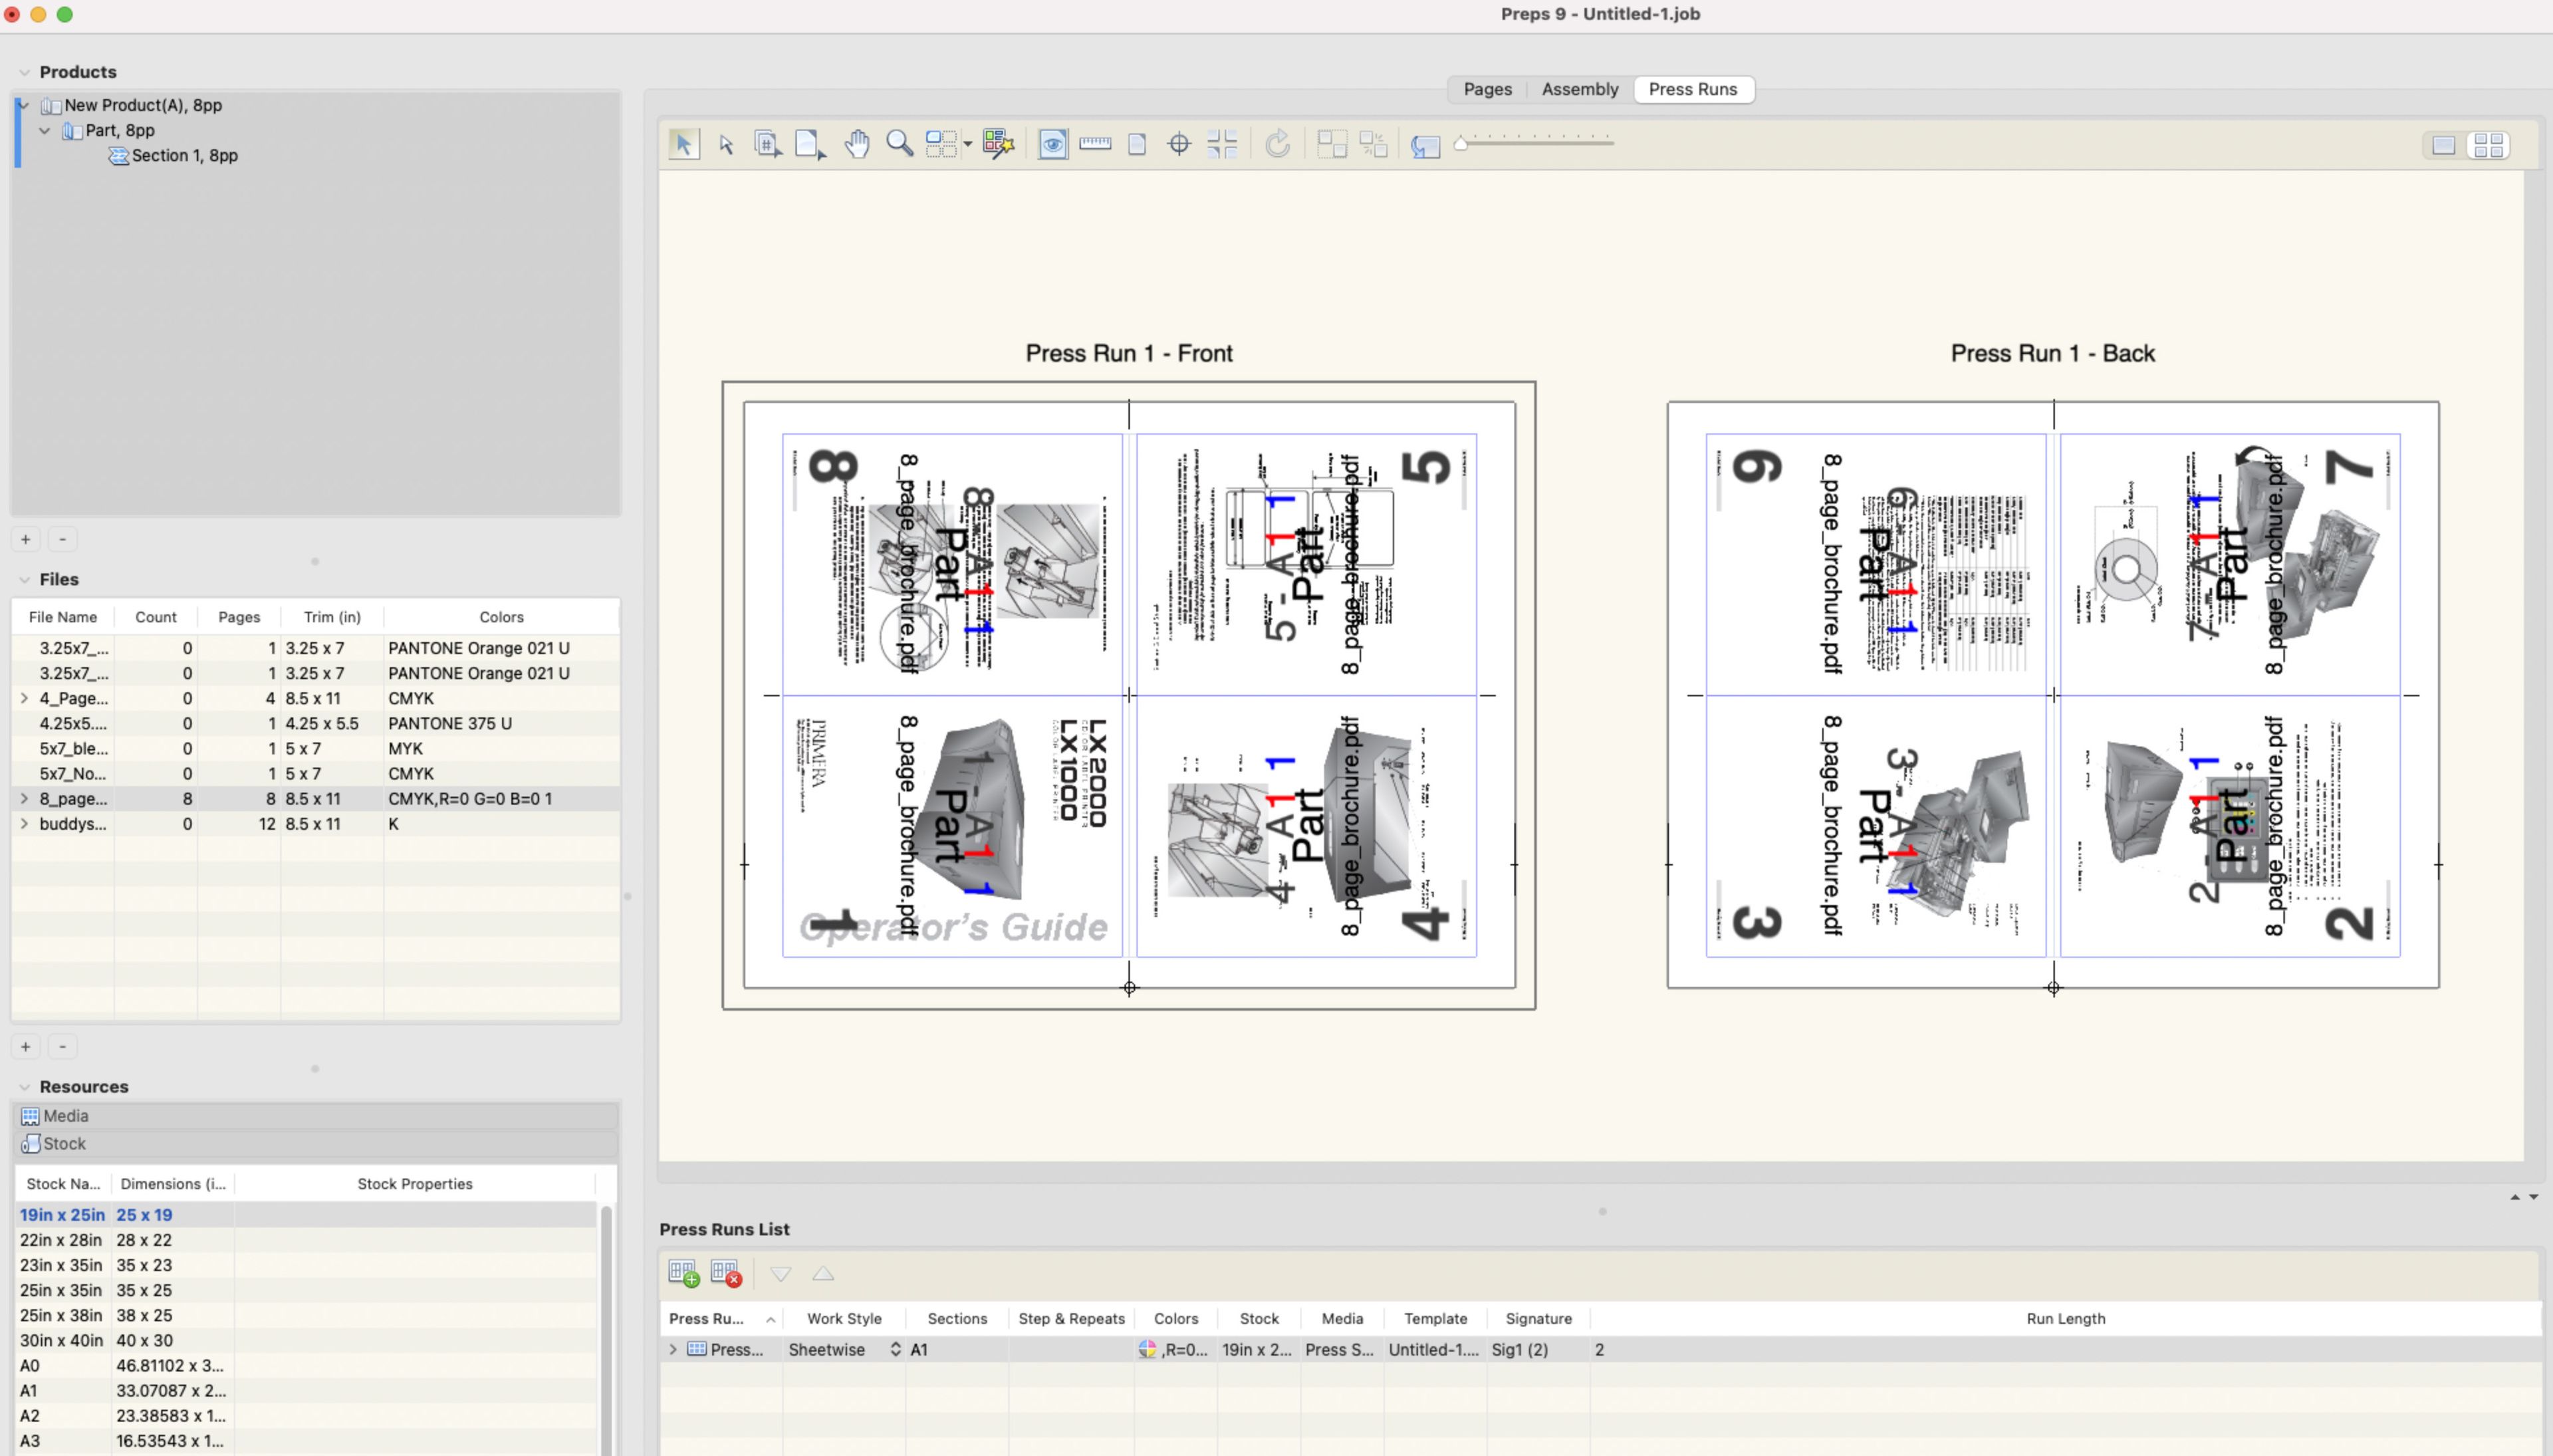Open the Pages tab

coord(1487,89)
